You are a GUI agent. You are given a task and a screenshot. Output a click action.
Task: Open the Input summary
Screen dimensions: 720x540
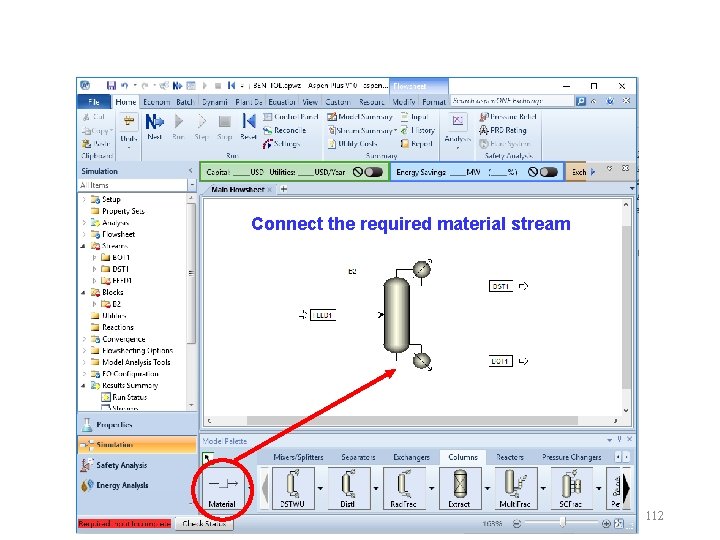(414, 117)
